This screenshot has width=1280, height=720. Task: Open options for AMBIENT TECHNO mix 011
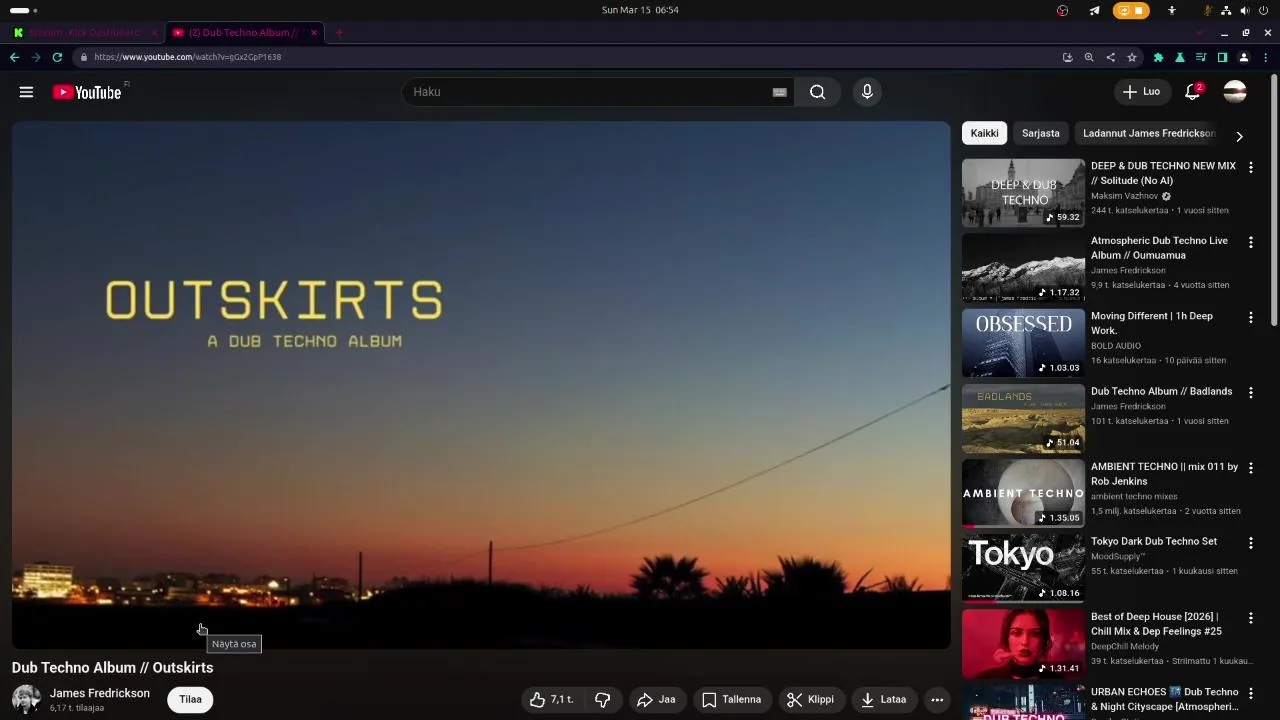click(x=1250, y=468)
